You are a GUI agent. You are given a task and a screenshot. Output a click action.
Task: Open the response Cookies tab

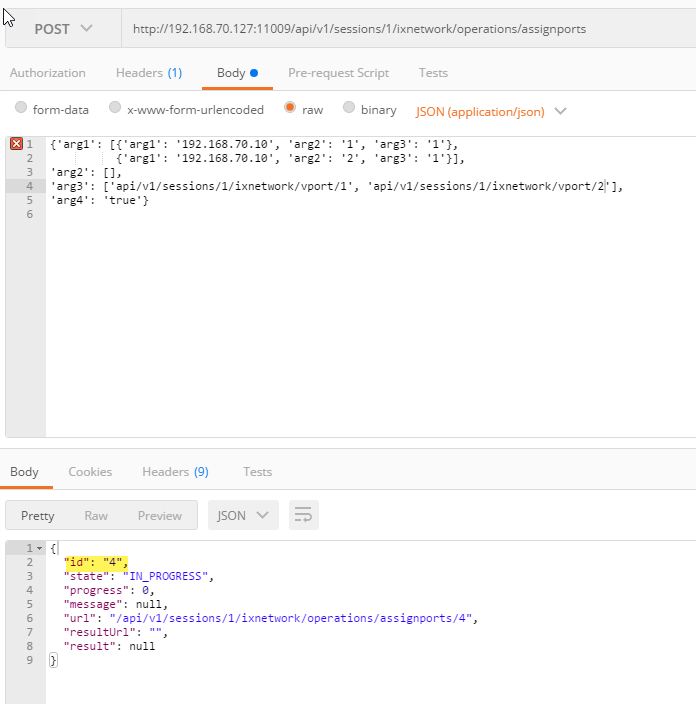coord(90,472)
